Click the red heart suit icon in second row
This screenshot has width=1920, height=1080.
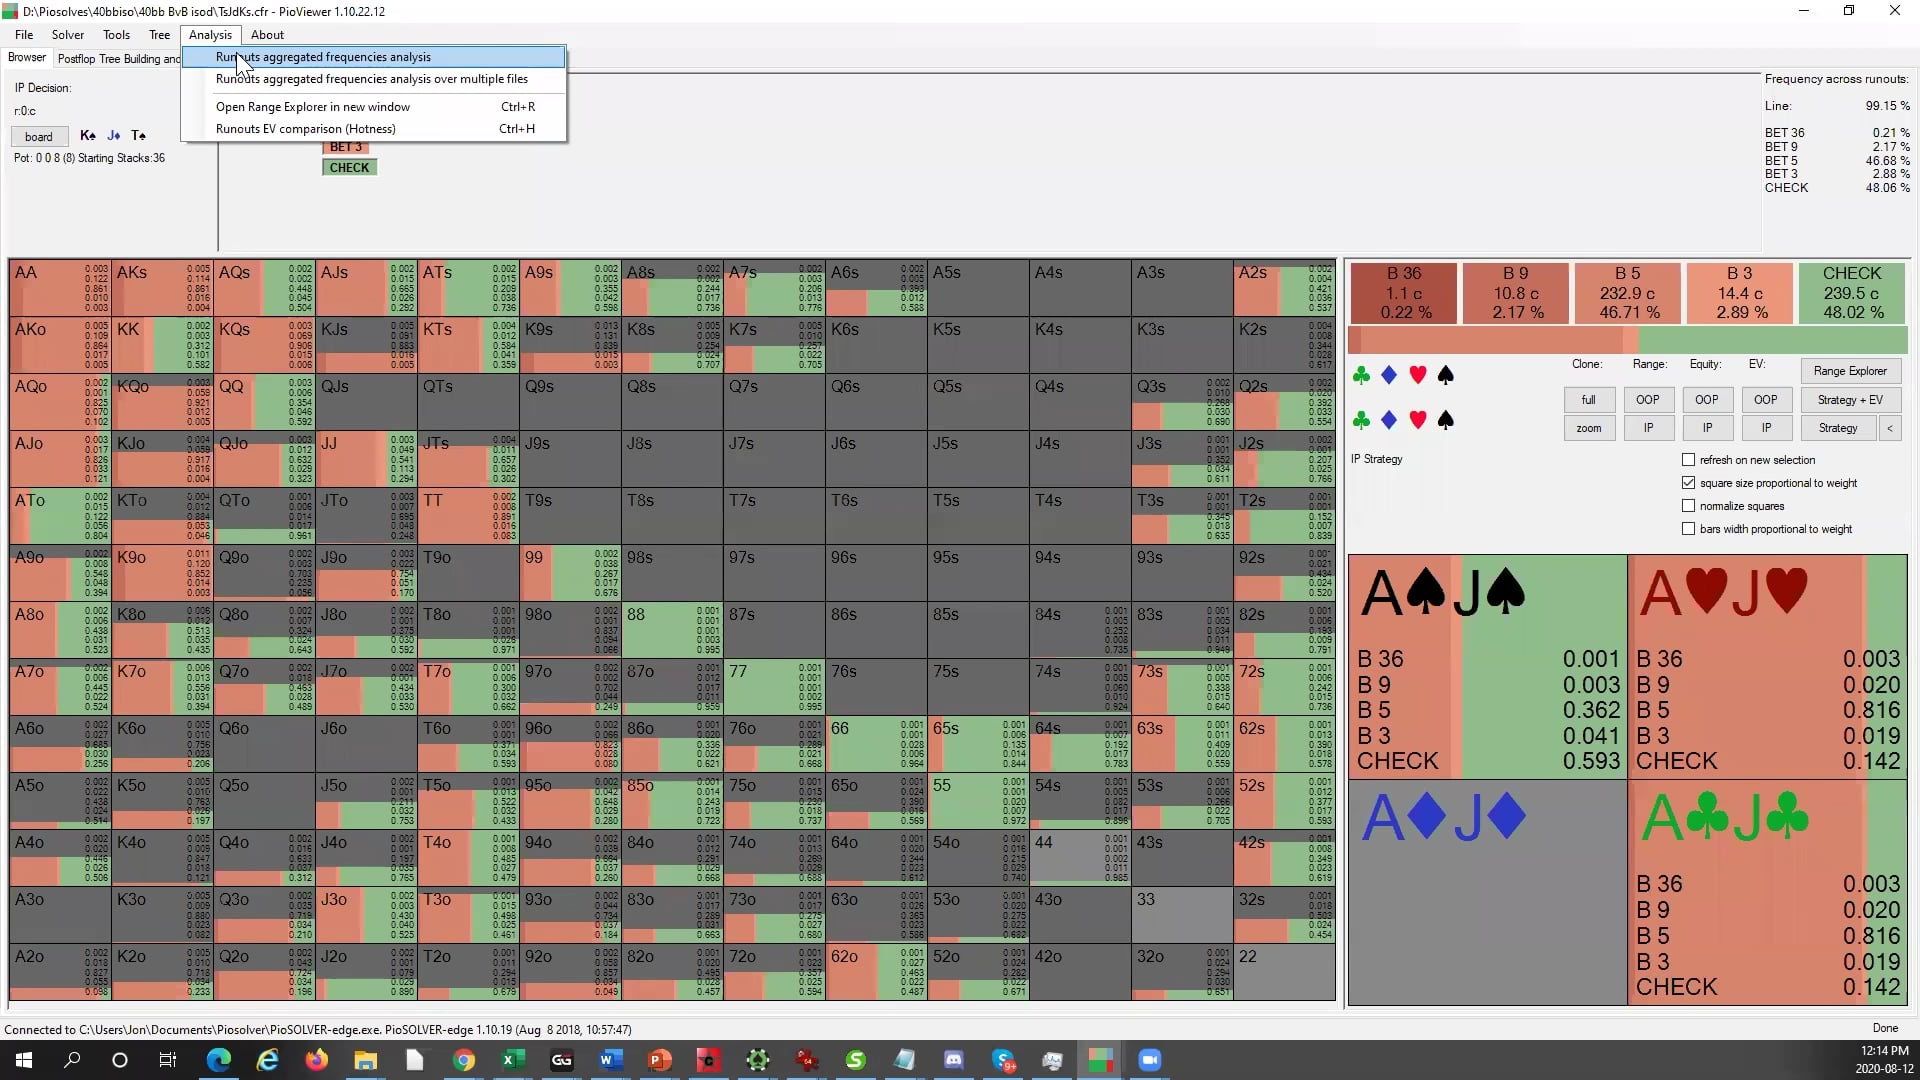(1417, 420)
